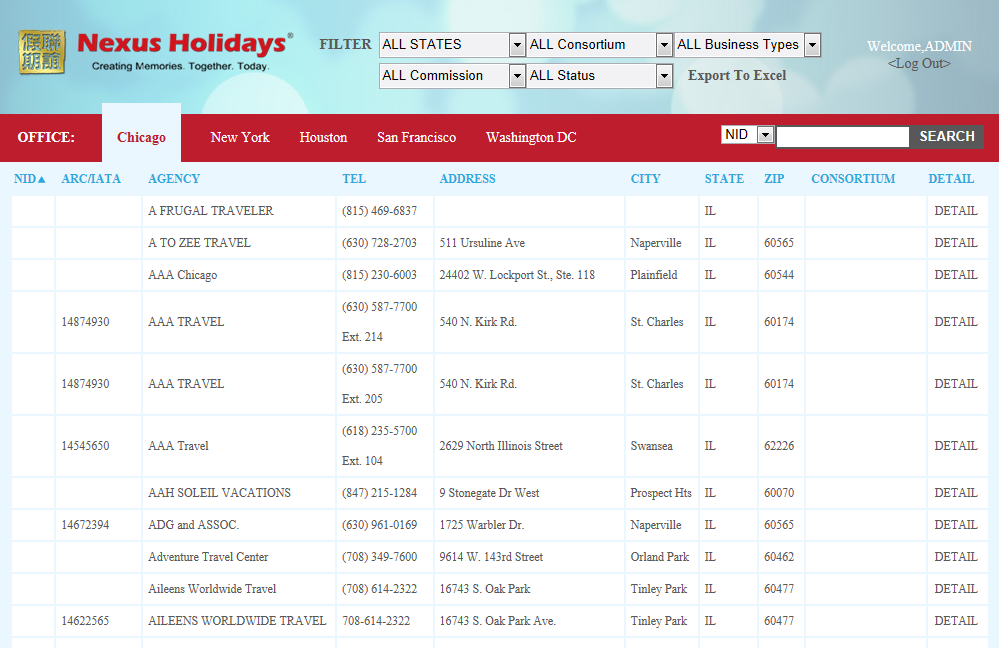Switch to the New York office tab

pyautogui.click(x=240, y=137)
